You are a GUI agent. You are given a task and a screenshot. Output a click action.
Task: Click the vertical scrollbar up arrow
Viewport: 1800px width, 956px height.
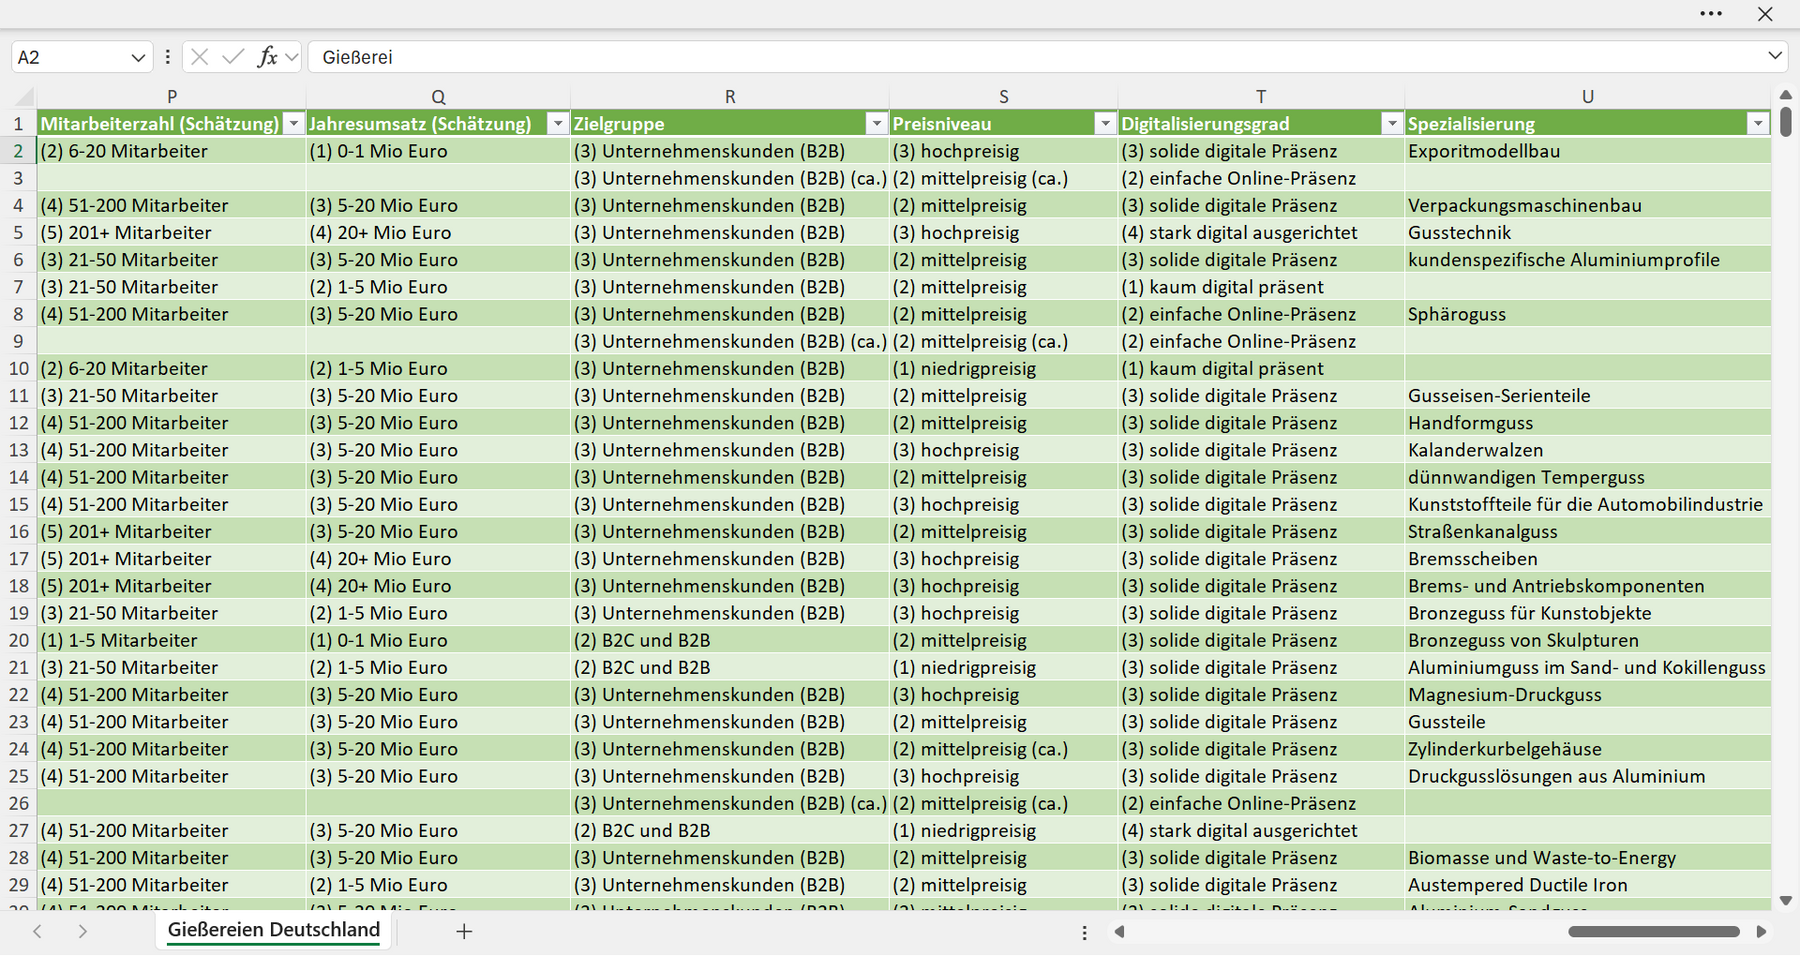coord(1785,95)
